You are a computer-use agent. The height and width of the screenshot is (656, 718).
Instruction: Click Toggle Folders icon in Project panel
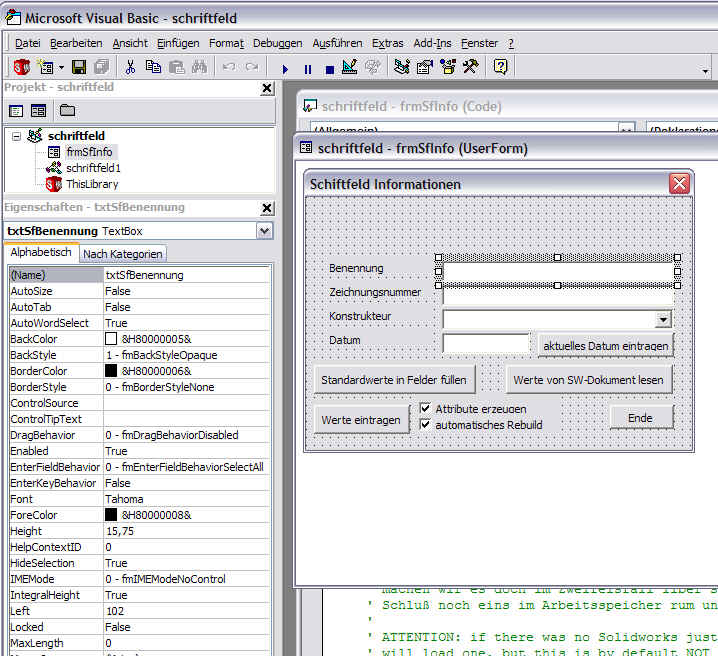click(x=67, y=110)
